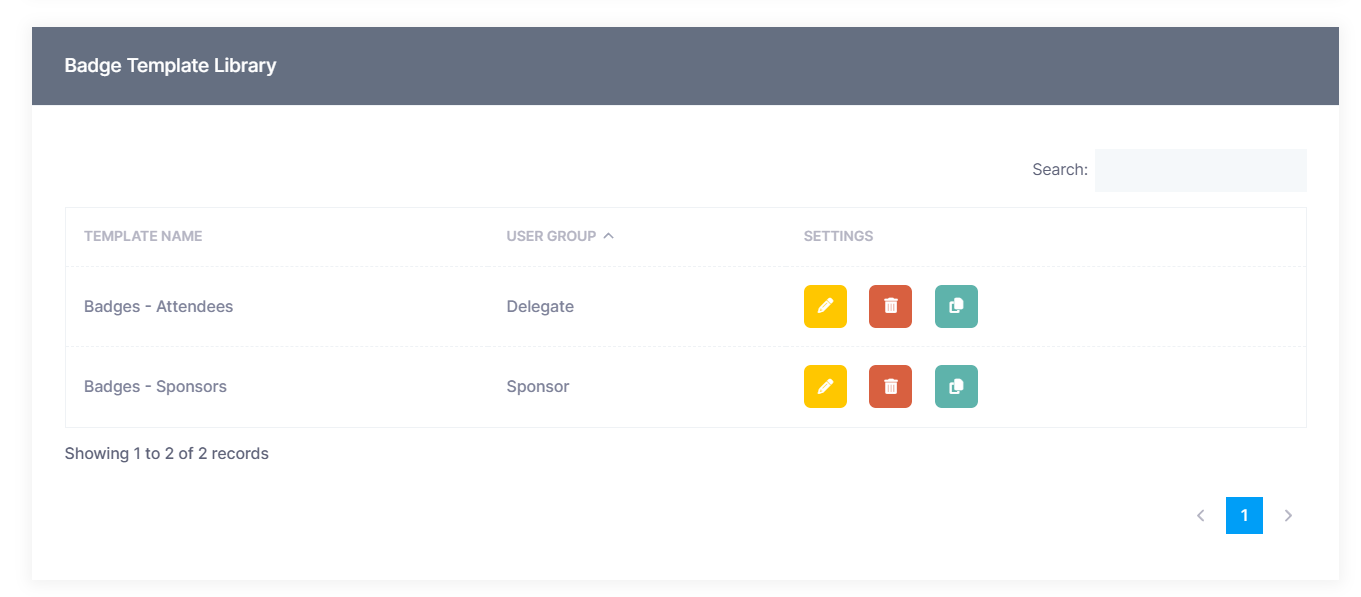The width and height of the screenshot is (1361, 597).
Task: Duplicate the Badges - Attendees template
Action: click(956, 306)
